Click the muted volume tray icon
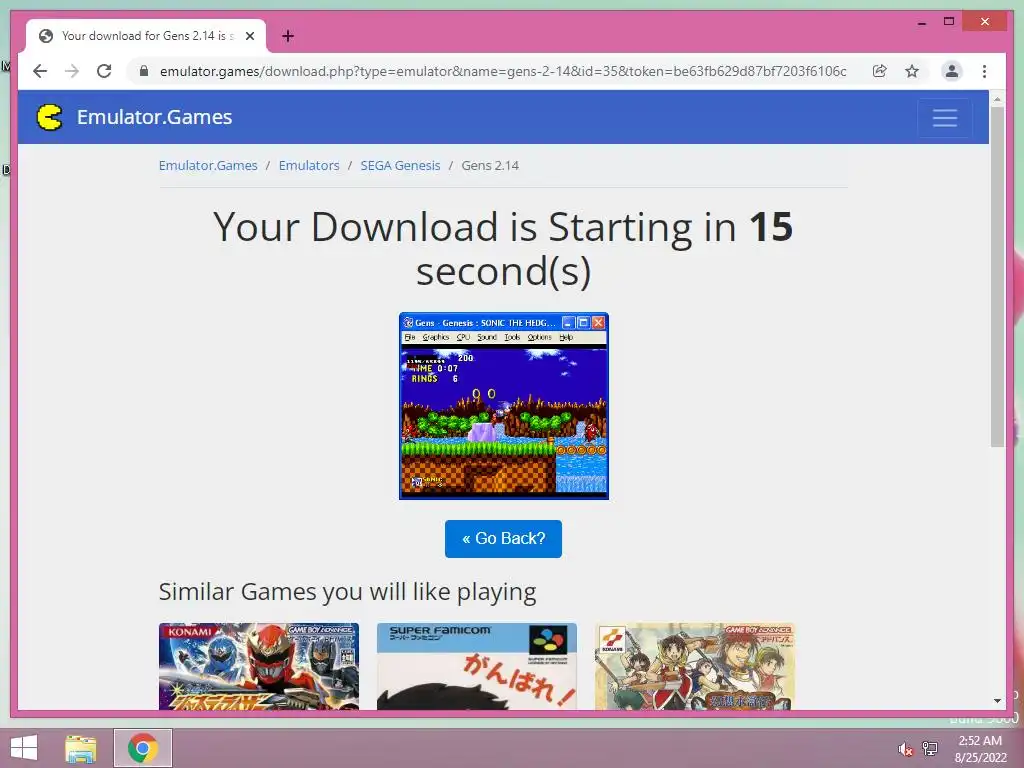The width and height of the screenshot is (1024, 768). [x=905, y=748]
